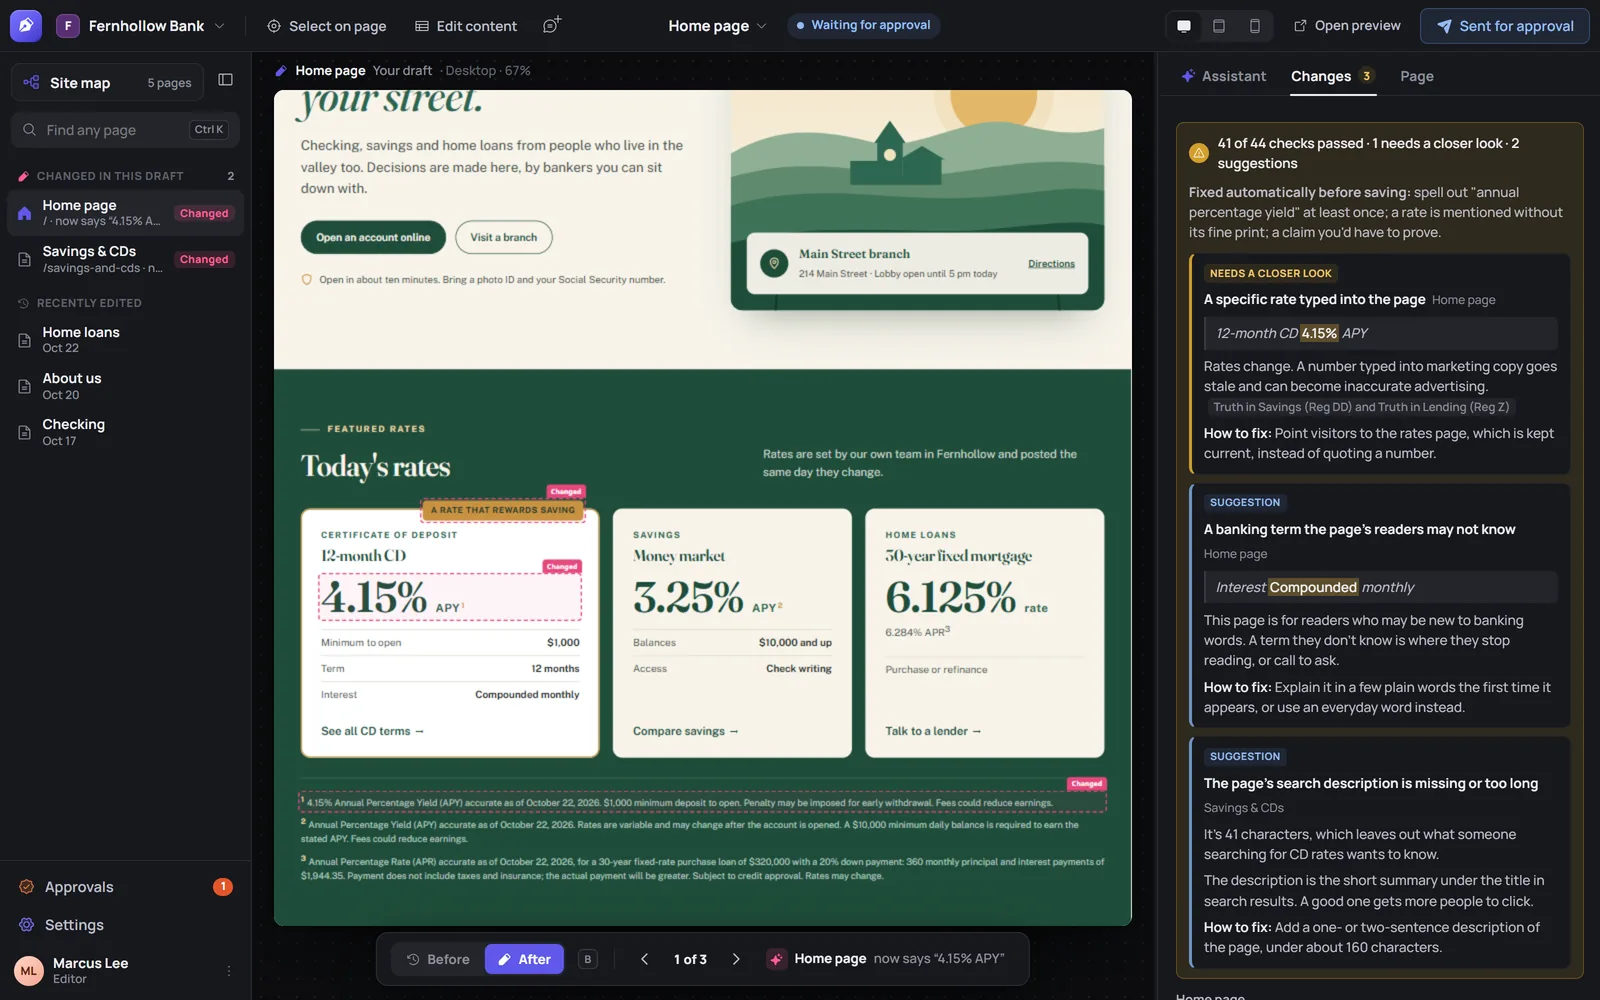Switch to the Page tab
Viewport: 1600px width, 1000px height.
(1417, 76)
